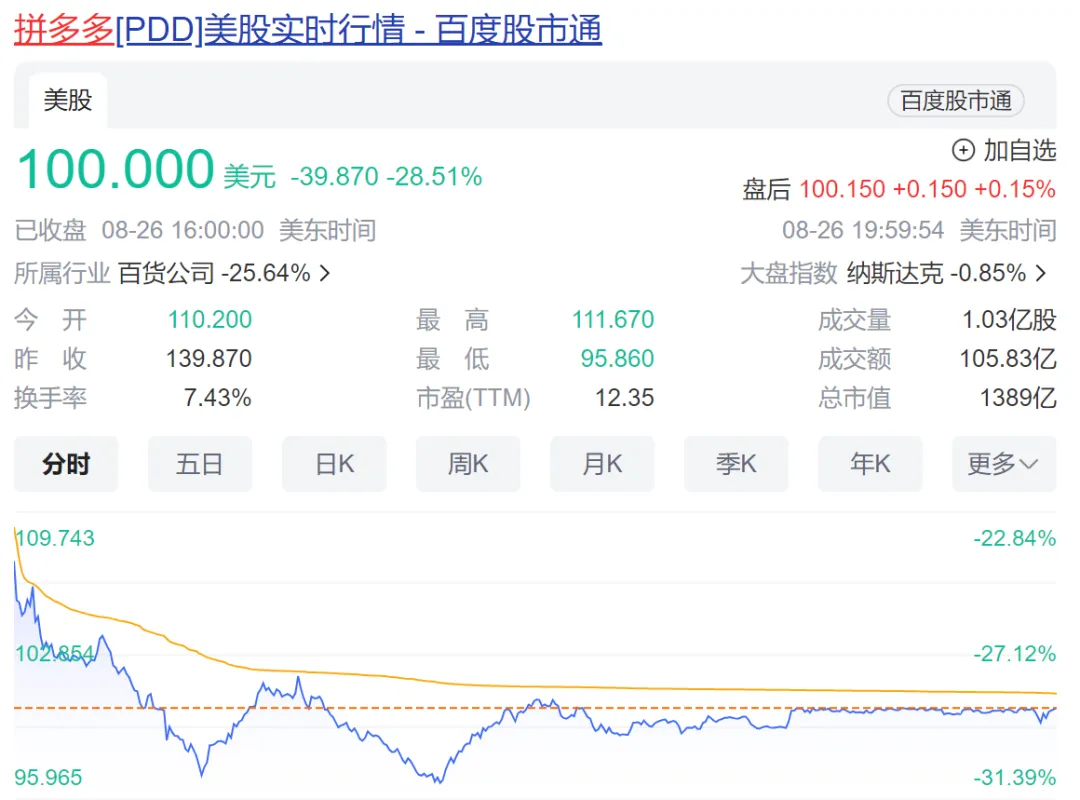Click the after-hours timestamp 08-26 19:59:54
The width and height of the screenshot is (1080, 800).
pyautogui.click(x=863, y=231)
